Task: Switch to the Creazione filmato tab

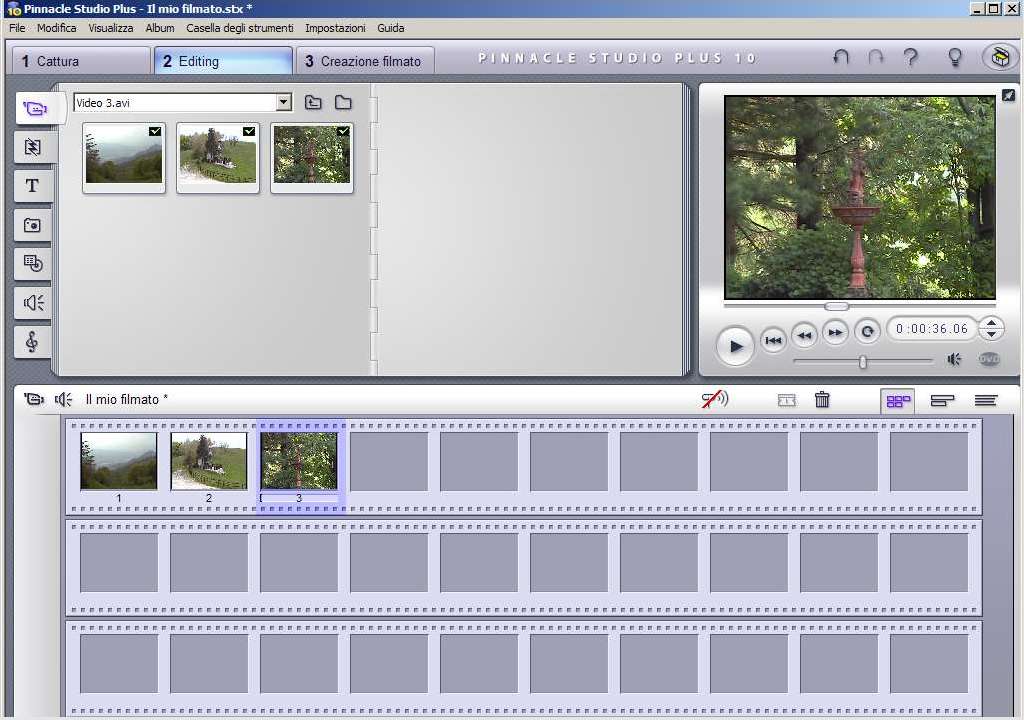Action: pos(365,61)
